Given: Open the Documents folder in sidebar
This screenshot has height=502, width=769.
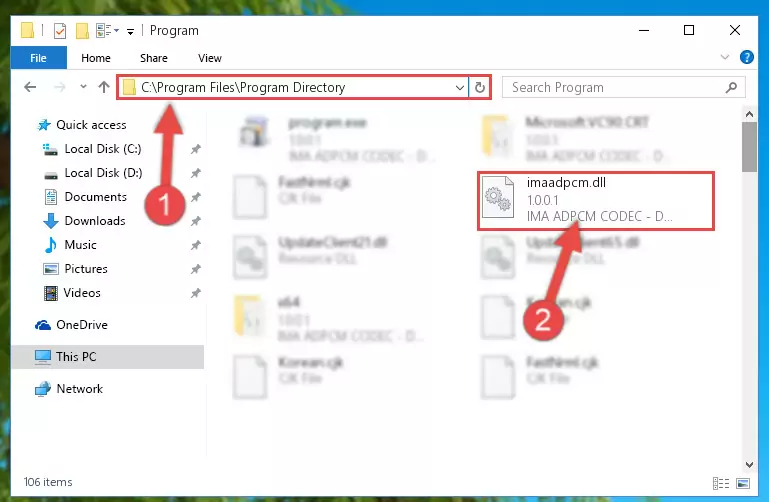Looking at the screenshot, I should click(96, 197).
